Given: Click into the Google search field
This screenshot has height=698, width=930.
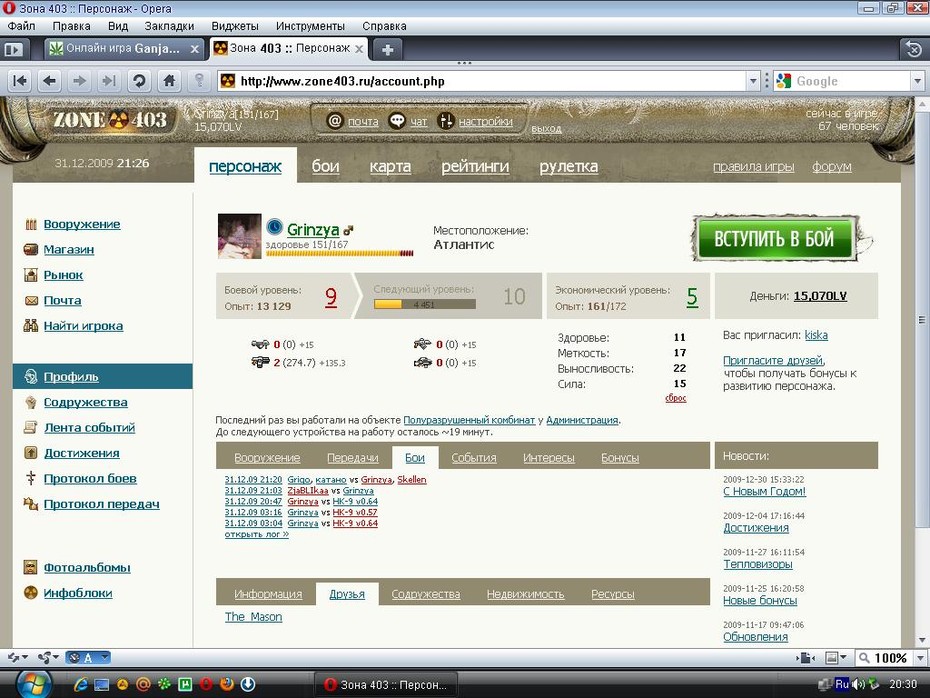Looking at the screenshot, I should tap(851, 81).
